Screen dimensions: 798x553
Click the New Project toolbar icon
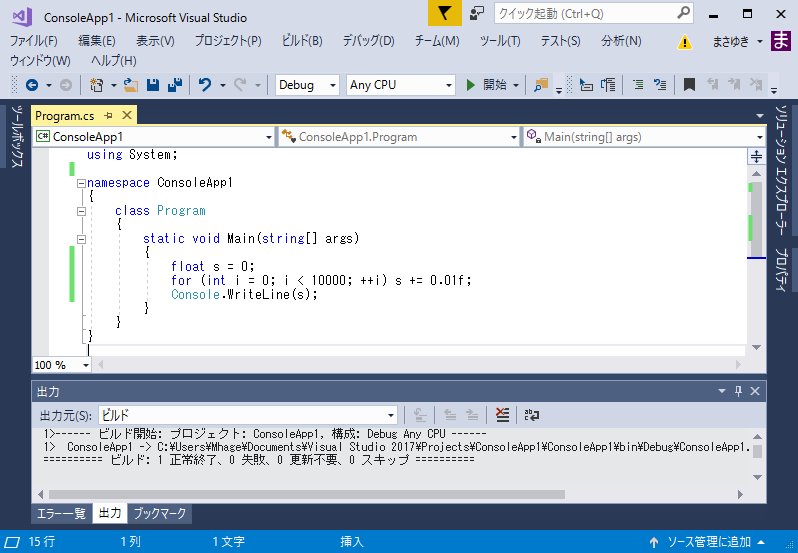(96, 85)
